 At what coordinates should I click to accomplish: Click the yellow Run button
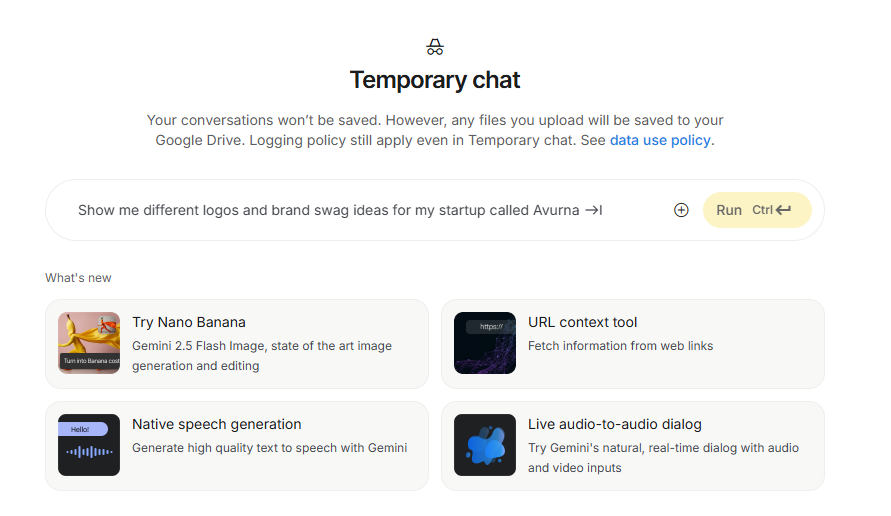(x=757, y=210)
